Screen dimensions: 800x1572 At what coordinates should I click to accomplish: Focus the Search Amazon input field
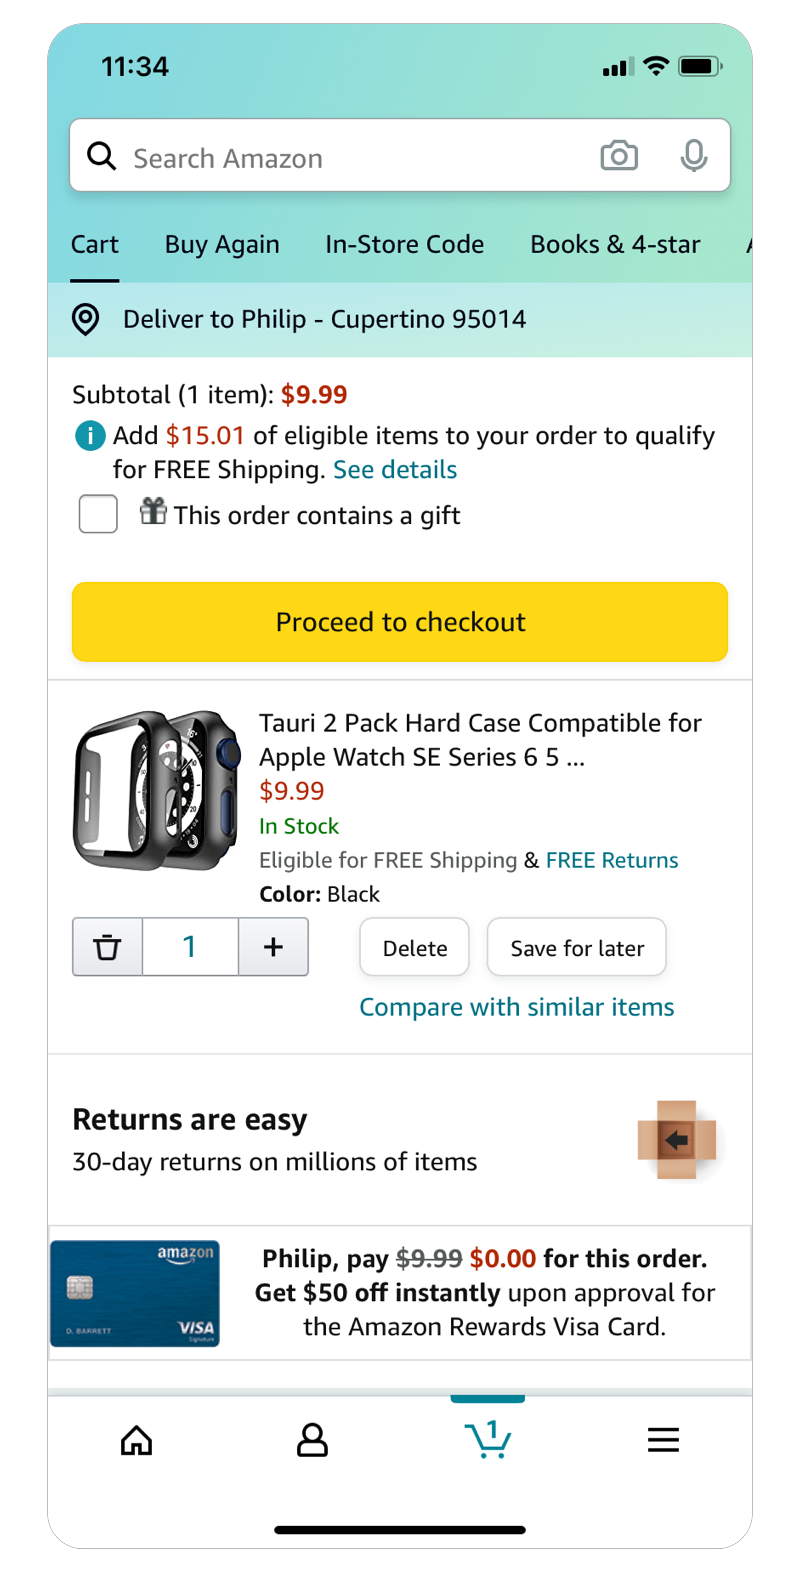350,158
